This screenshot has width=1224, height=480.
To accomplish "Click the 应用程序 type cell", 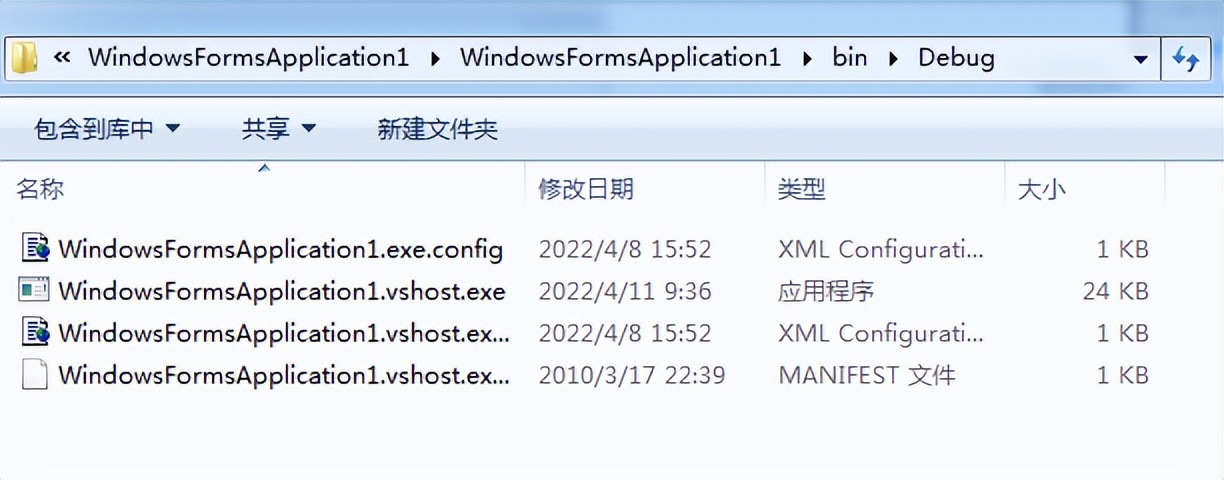I will (x=826, y=291).
